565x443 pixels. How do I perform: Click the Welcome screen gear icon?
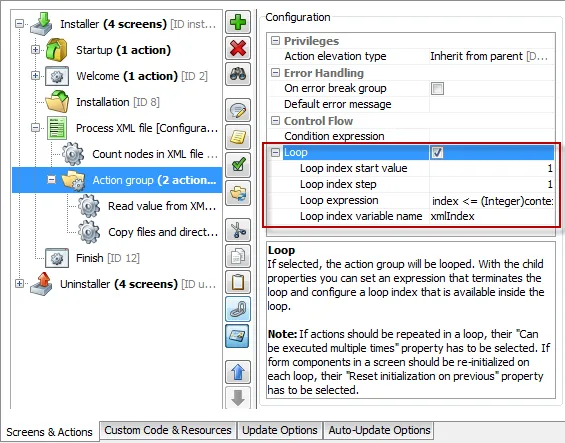coord(57,76)
